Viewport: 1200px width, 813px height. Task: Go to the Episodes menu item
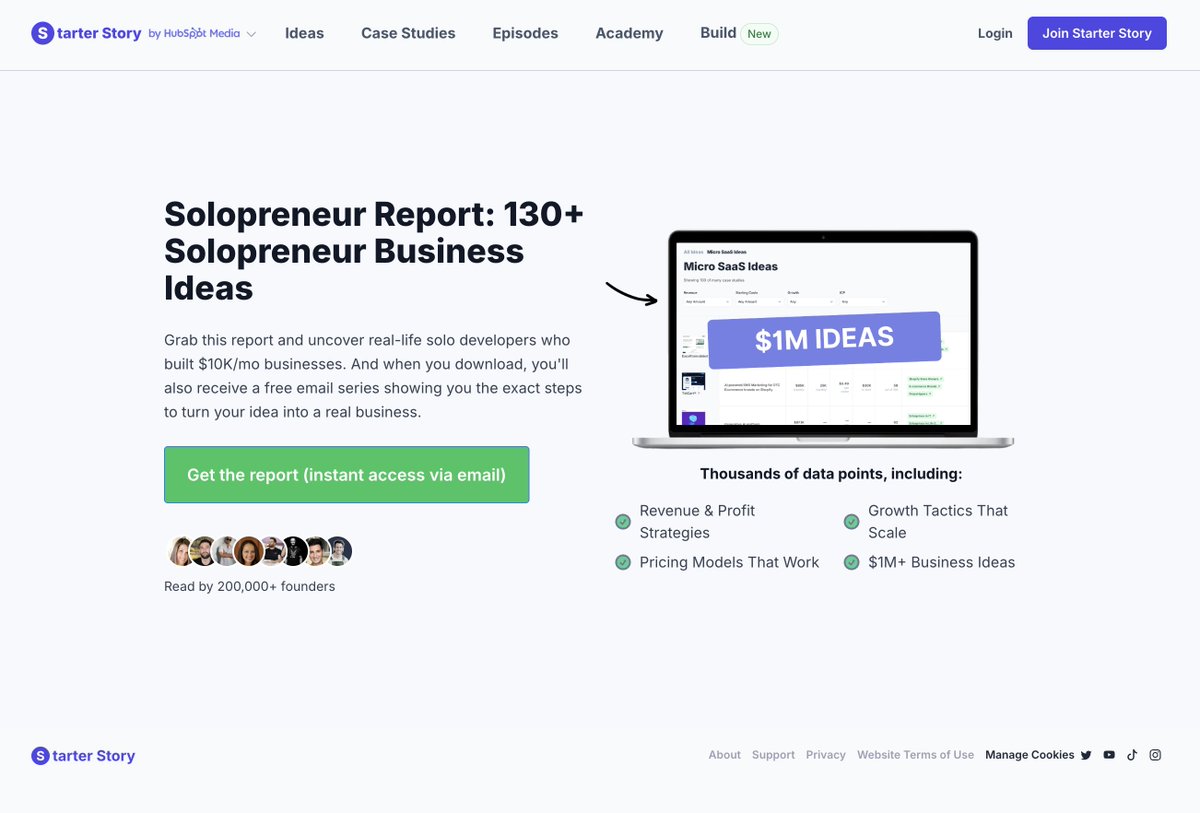point(525,33)
